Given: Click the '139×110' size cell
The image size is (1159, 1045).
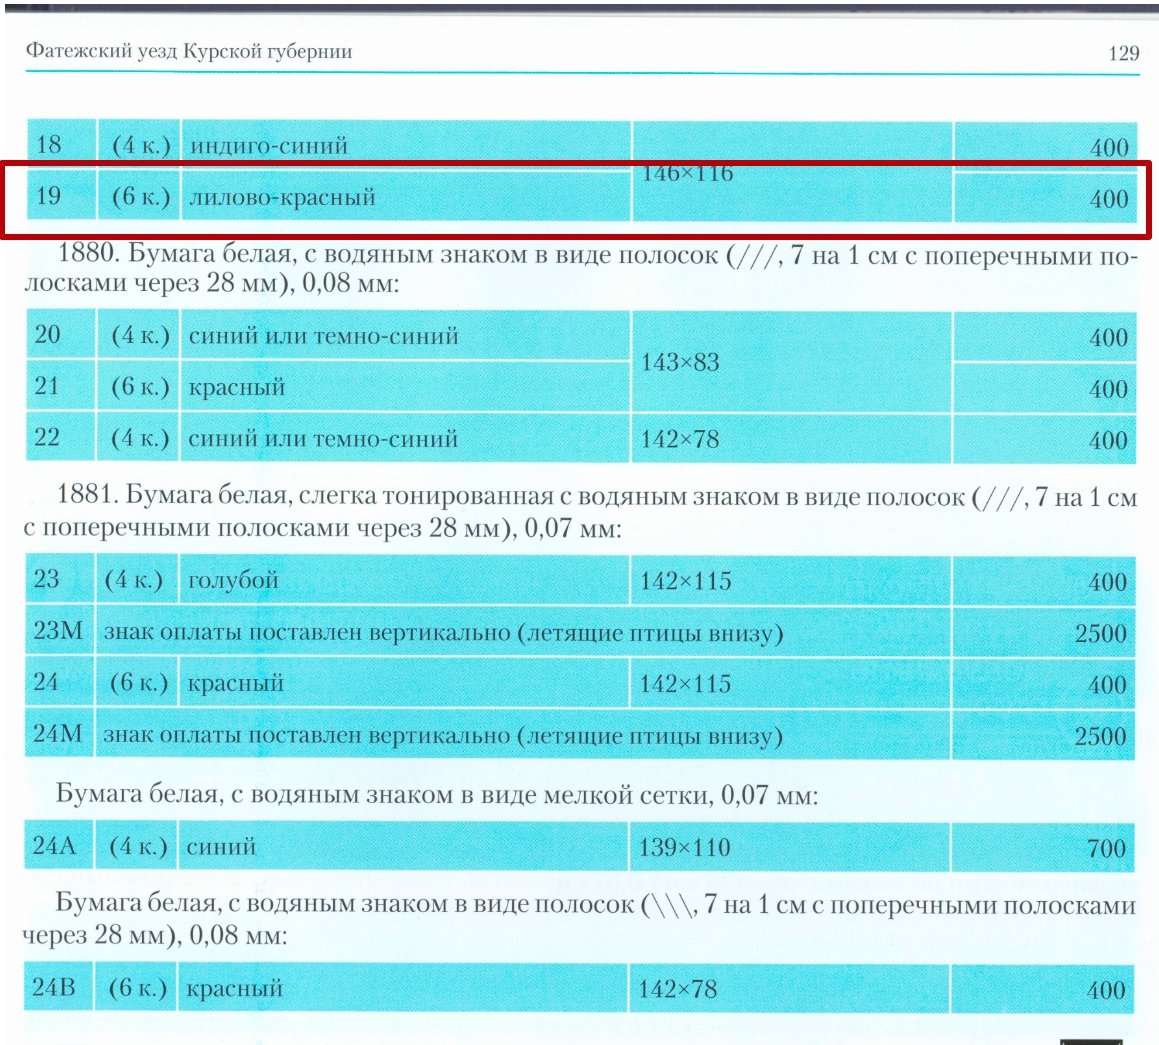Looking at the screenshot, I should pos(685,848).
